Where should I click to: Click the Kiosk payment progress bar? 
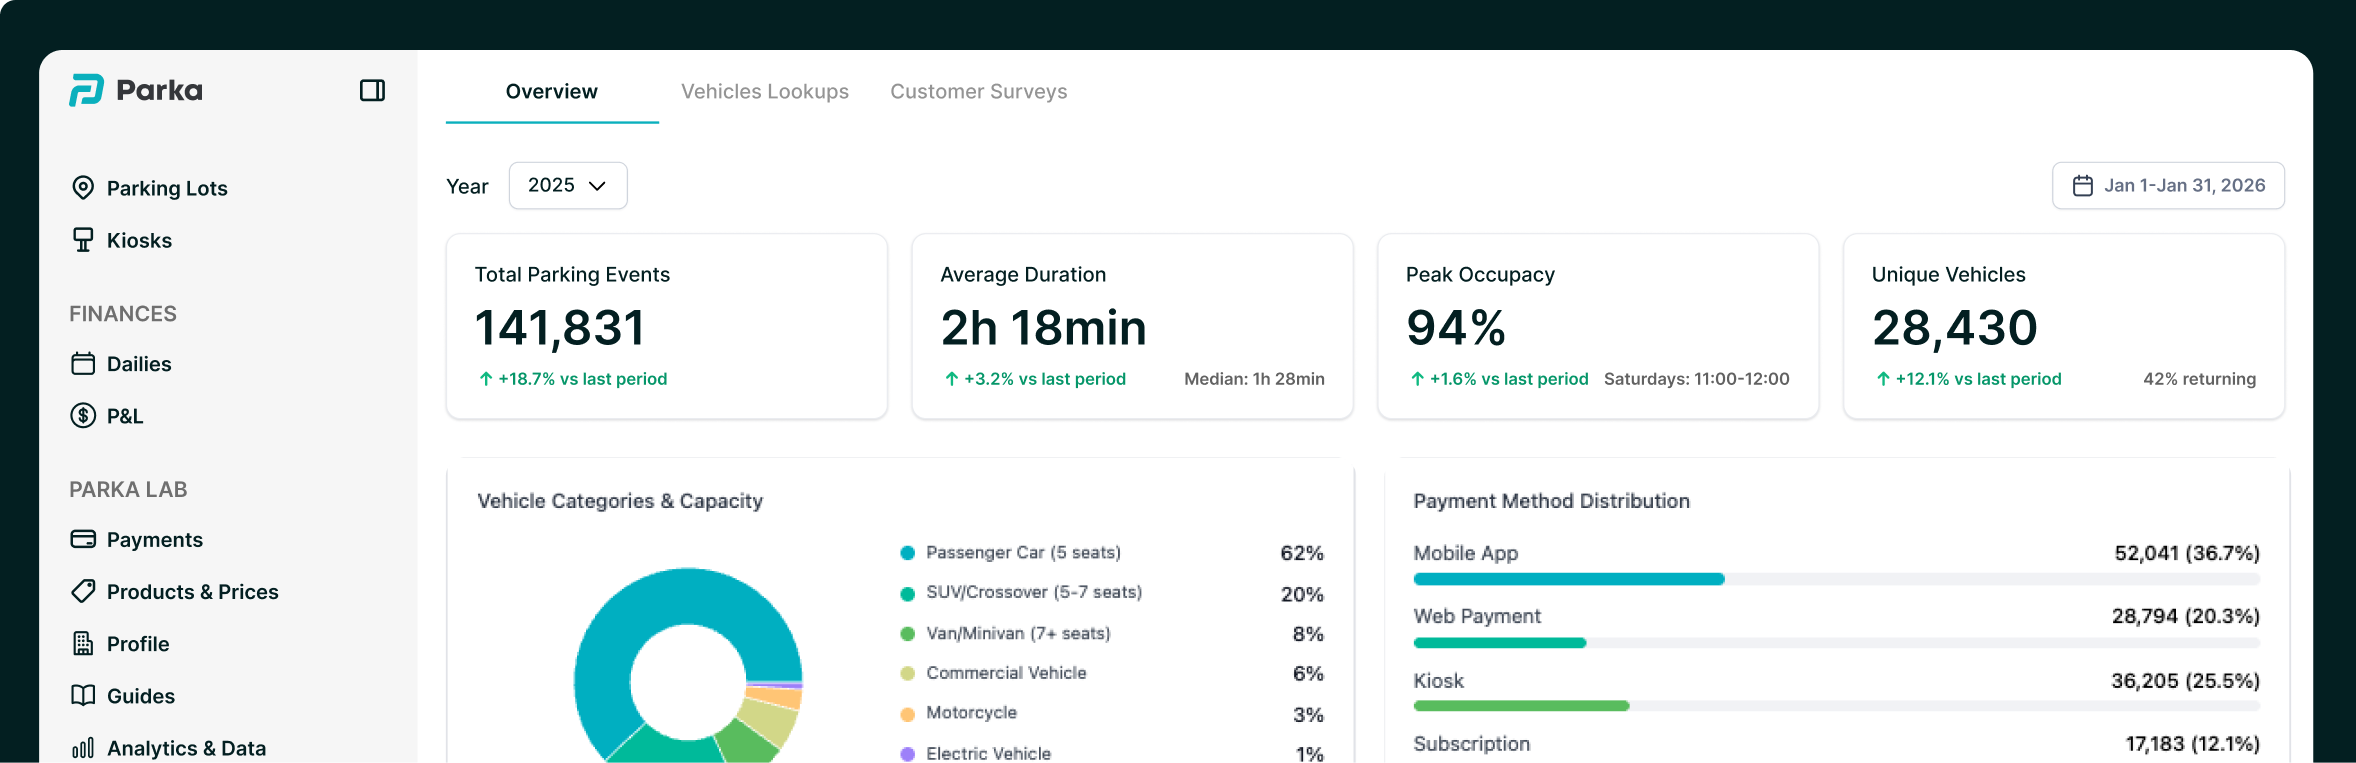pyautogui.click(x=1837, y=706)
